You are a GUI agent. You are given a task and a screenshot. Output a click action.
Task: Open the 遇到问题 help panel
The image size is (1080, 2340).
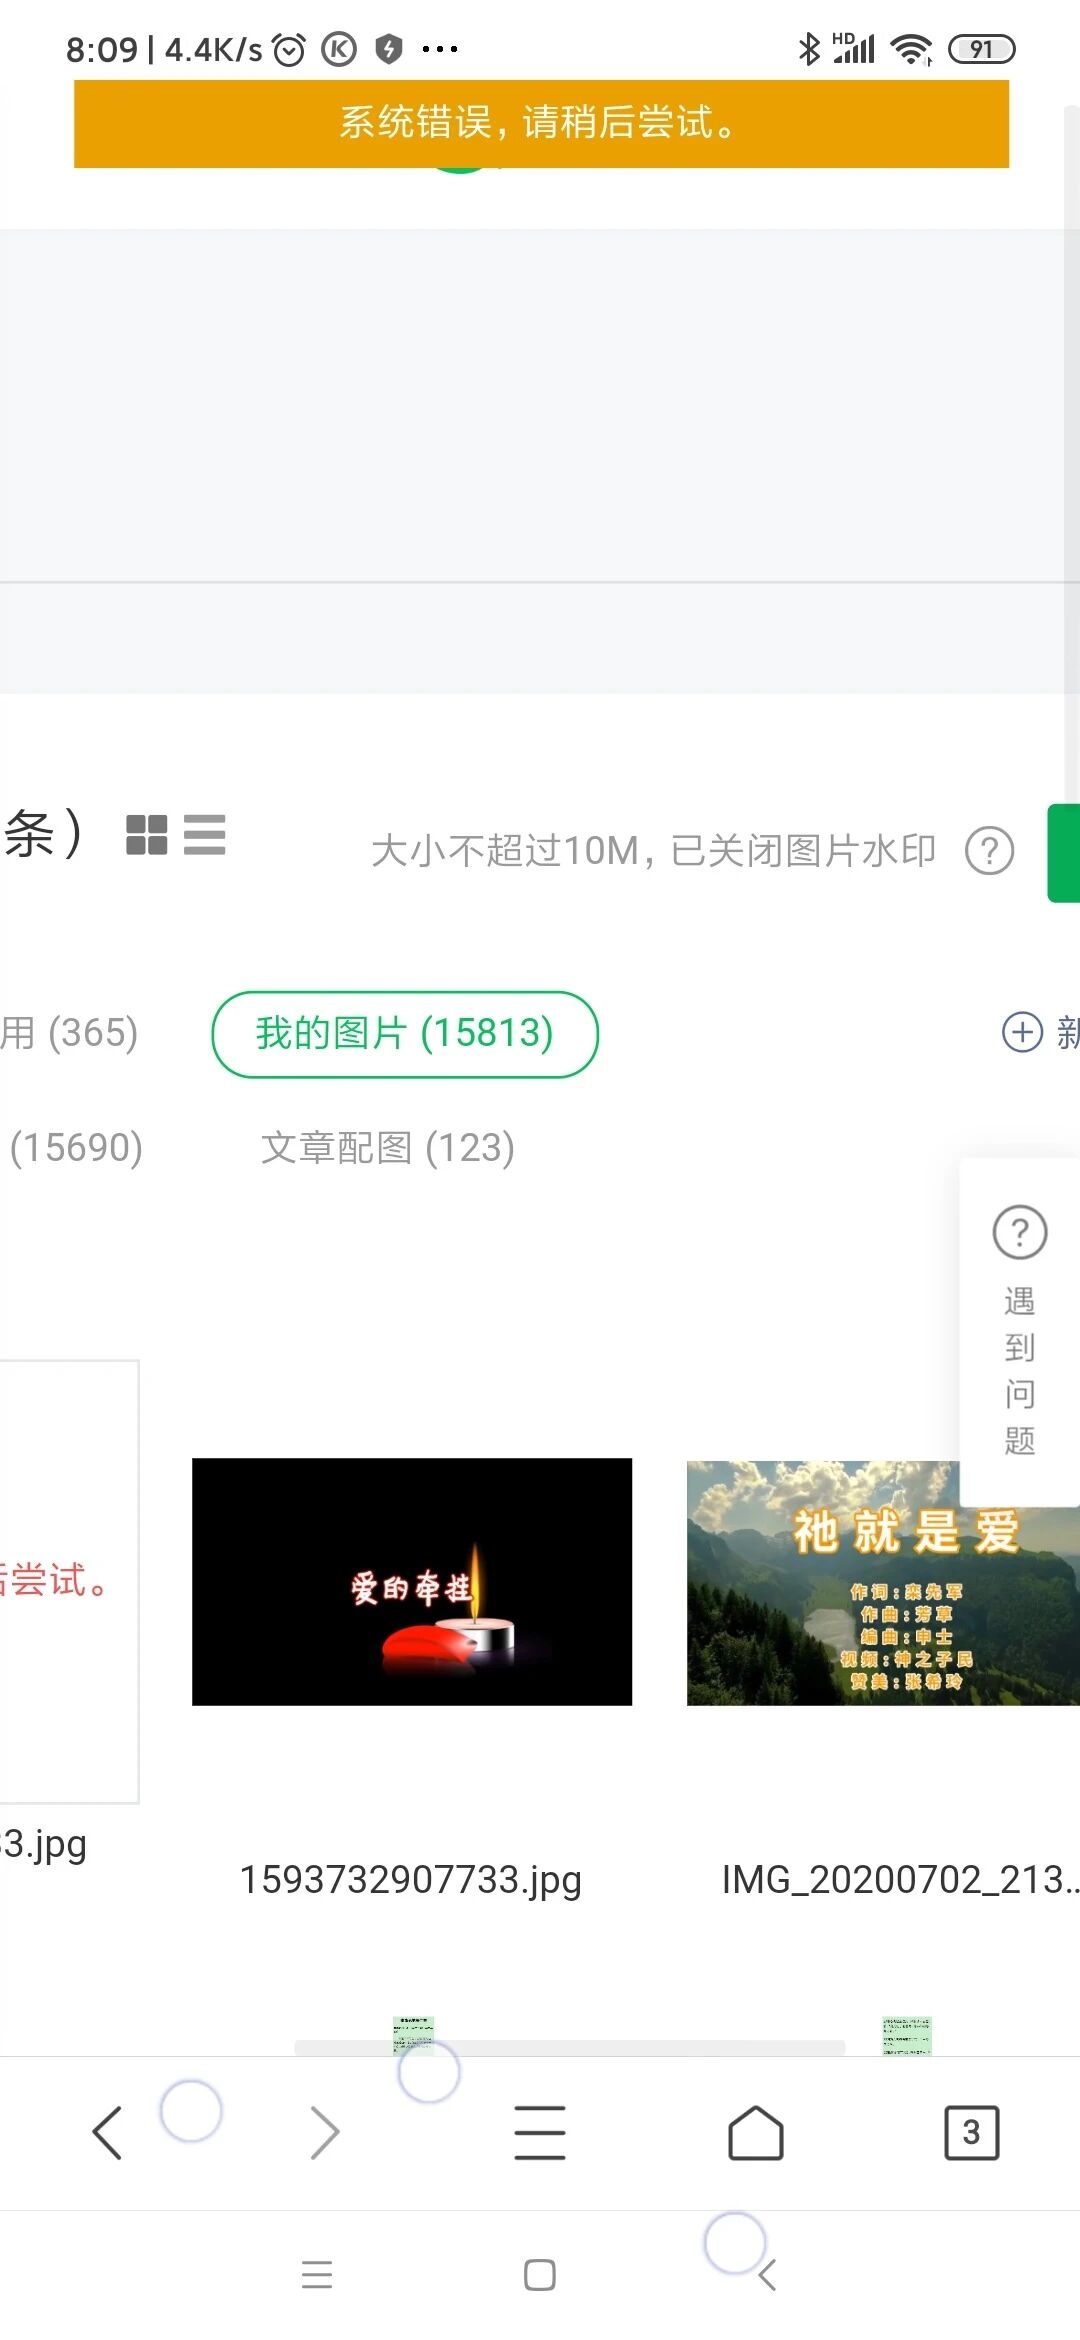(x=1019, y=1332)
